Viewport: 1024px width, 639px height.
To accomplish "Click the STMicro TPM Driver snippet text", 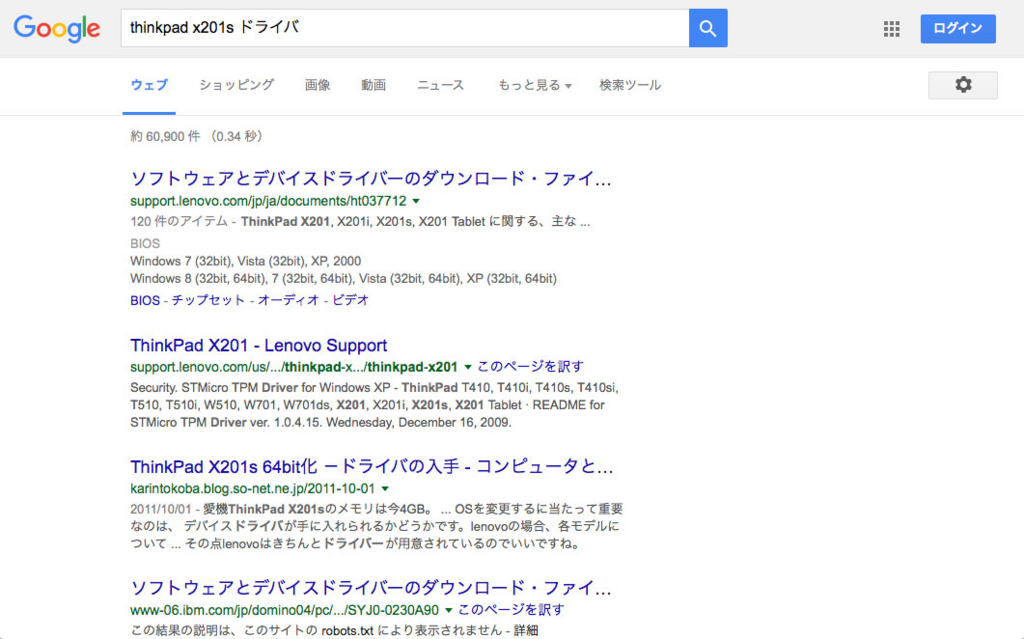I will [x=374, y=404].
